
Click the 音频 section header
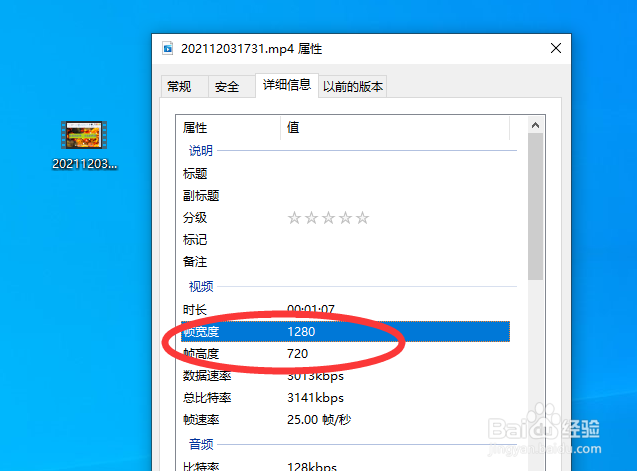[x=201, y=444]
